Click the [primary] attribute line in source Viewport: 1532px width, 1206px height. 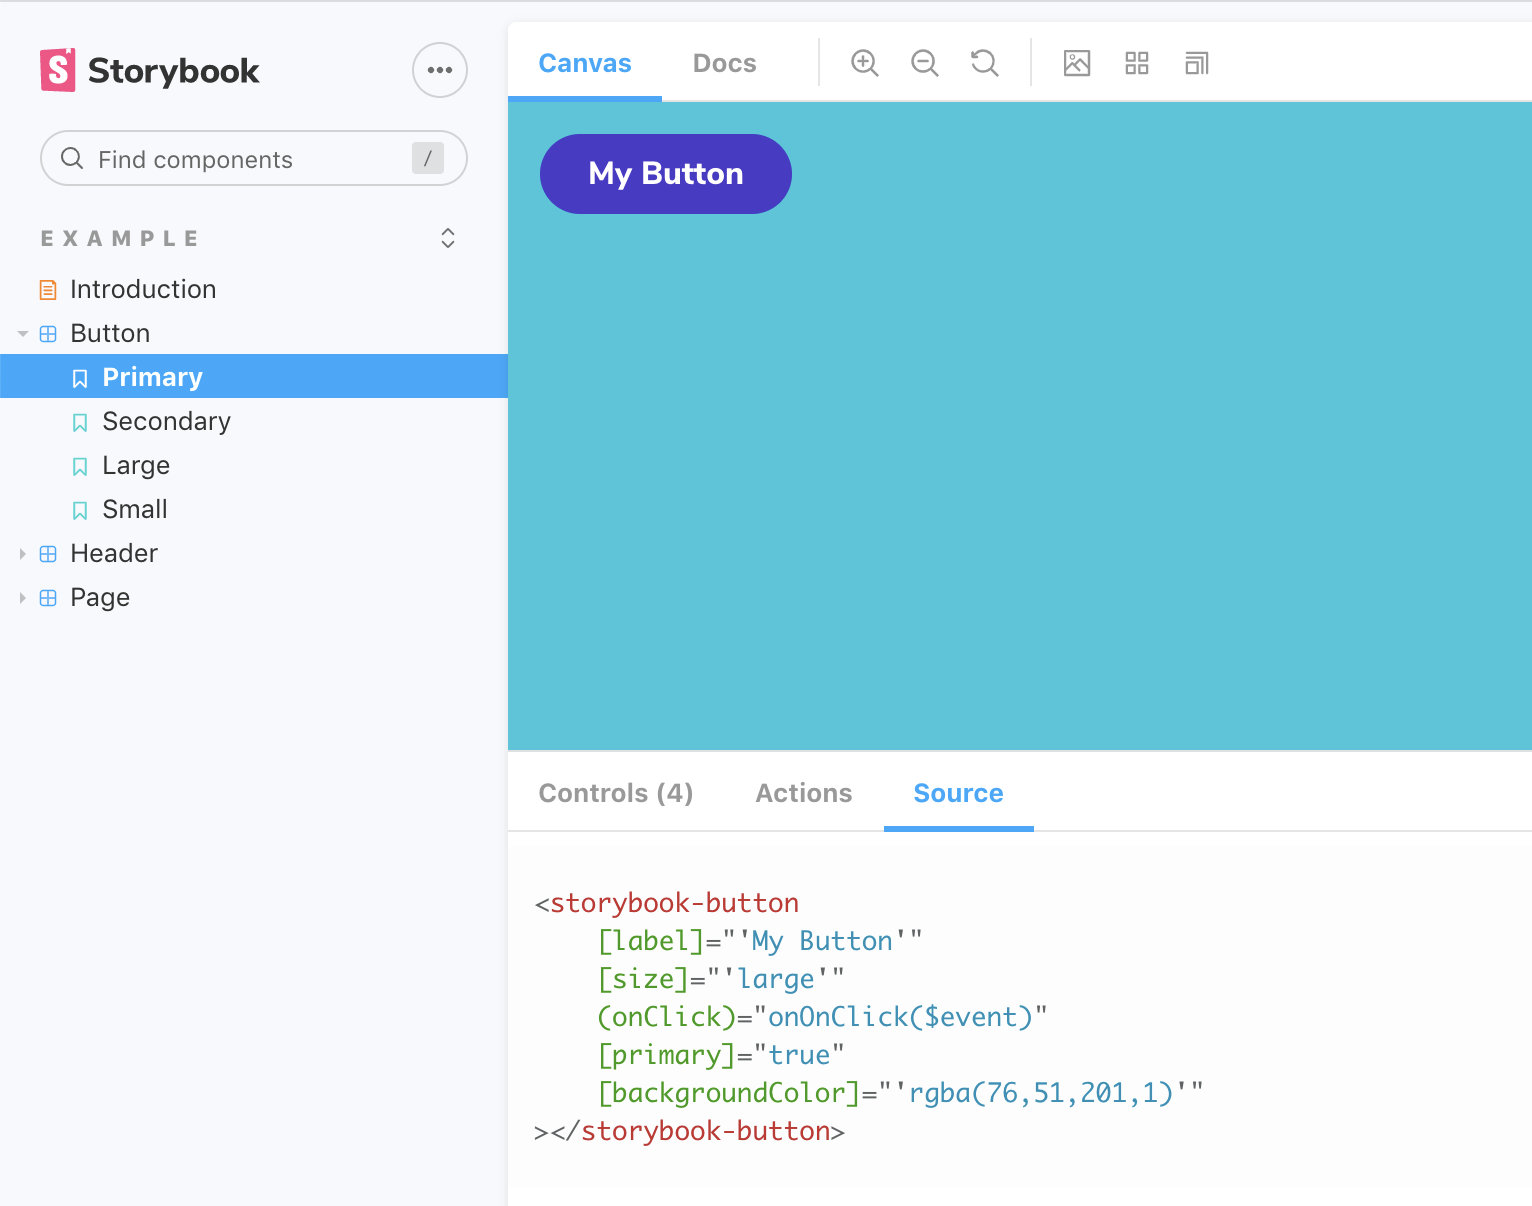coord(721,1055)
